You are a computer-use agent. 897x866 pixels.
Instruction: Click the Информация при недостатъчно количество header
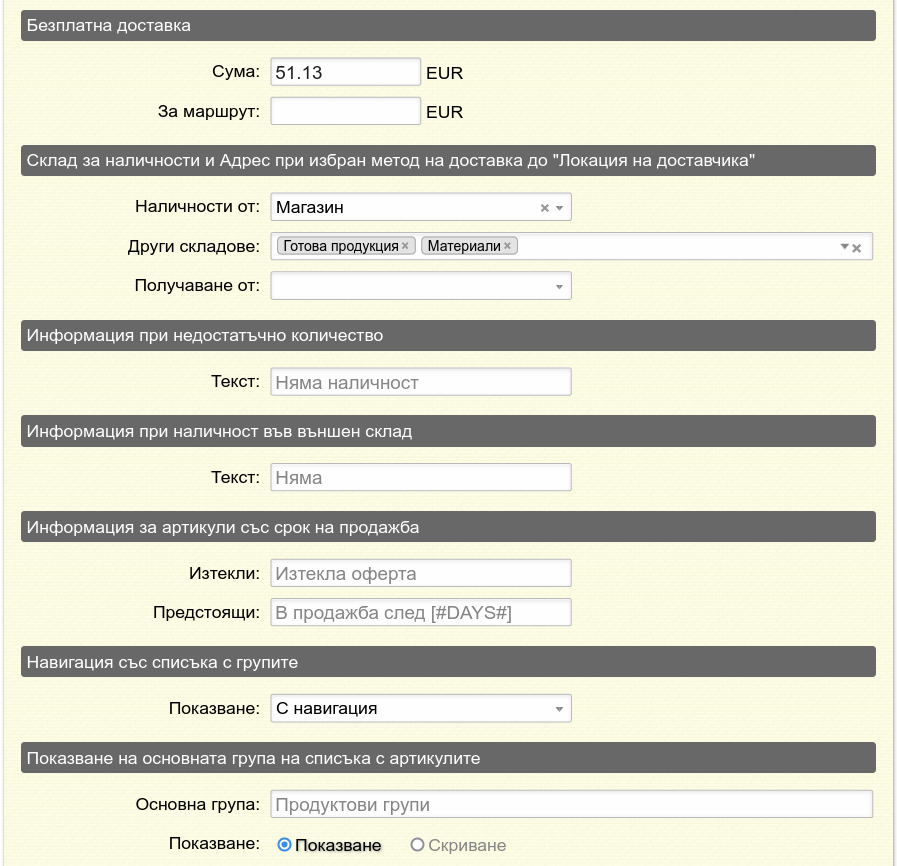tap(448, 335)
